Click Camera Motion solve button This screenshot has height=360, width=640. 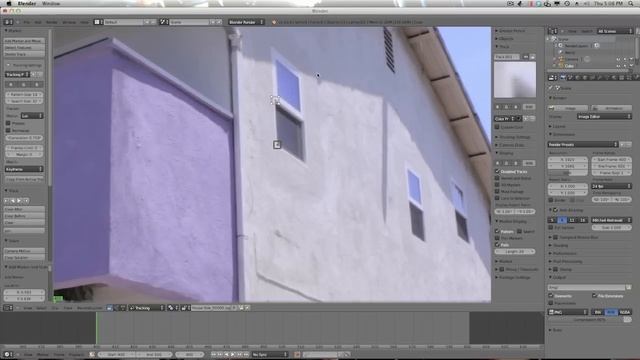24,251
